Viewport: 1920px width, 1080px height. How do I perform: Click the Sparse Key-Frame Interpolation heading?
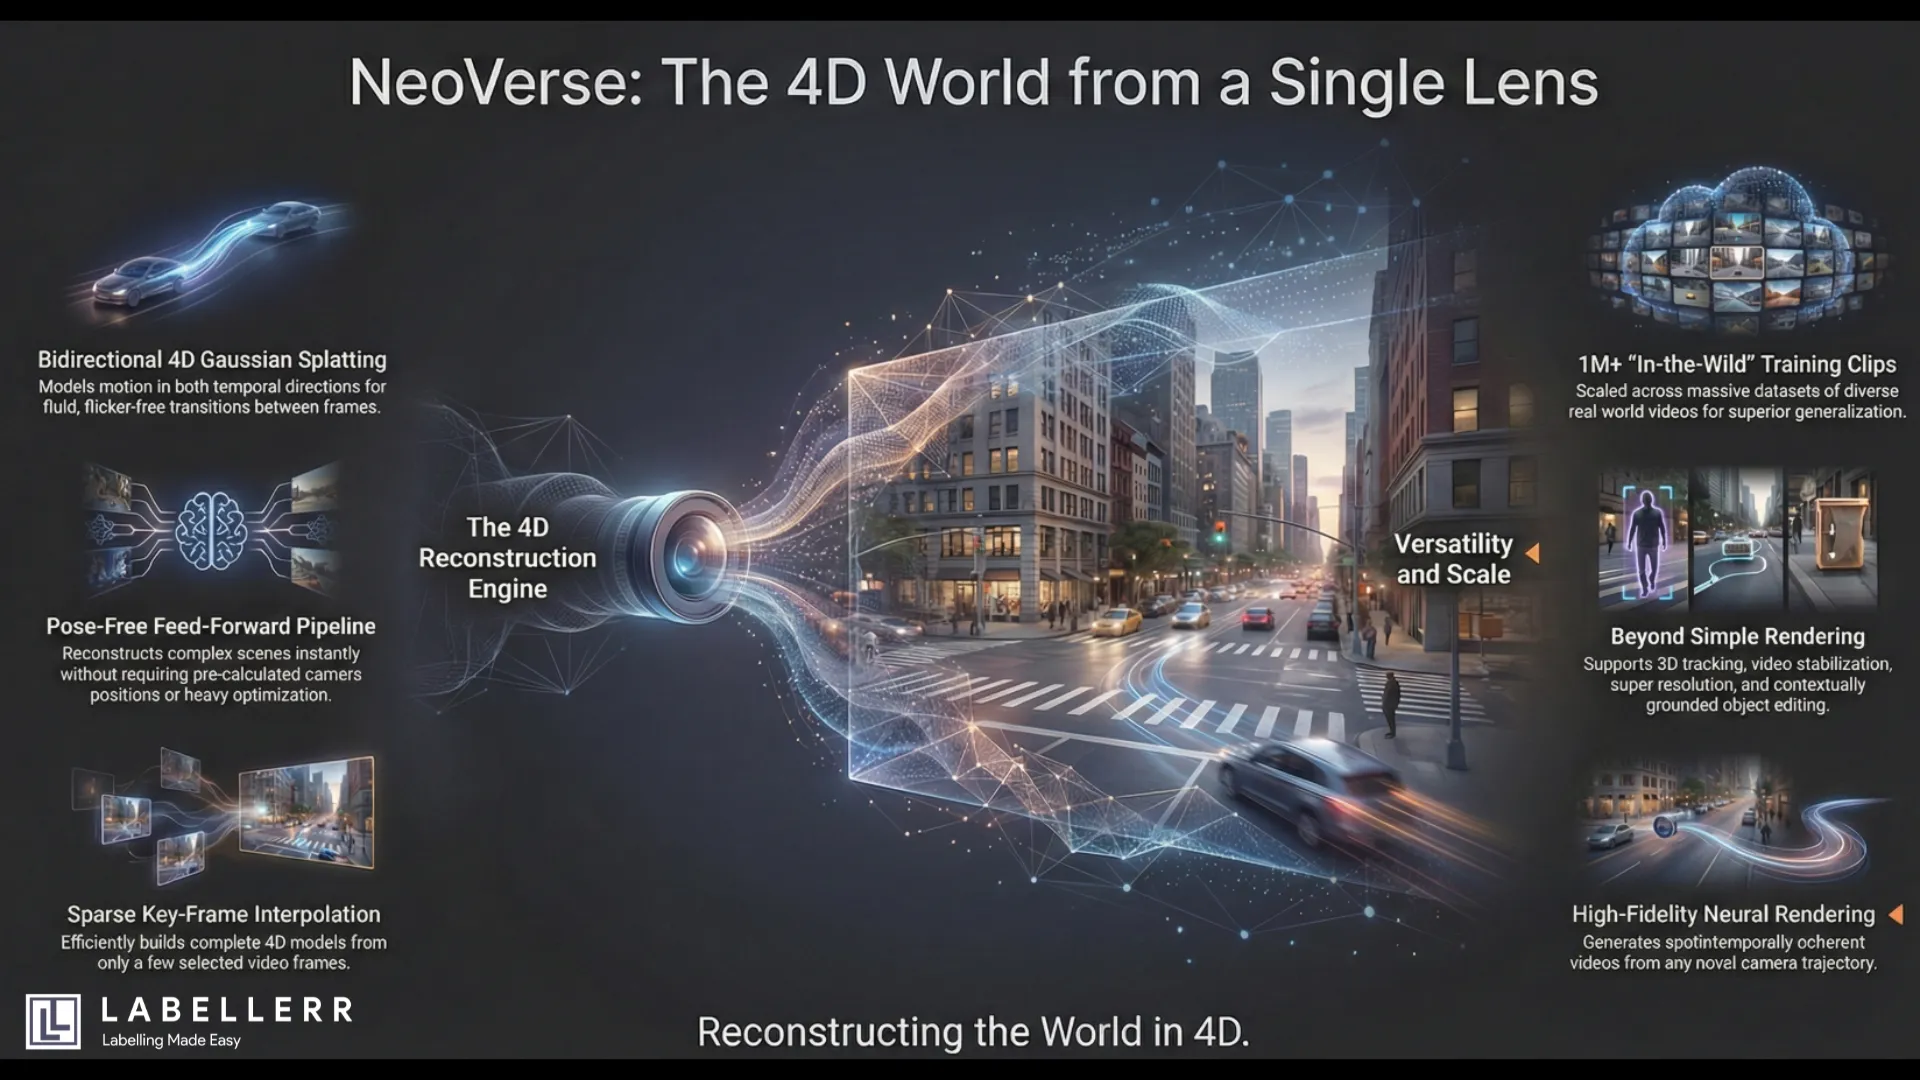tap(223, 914)
